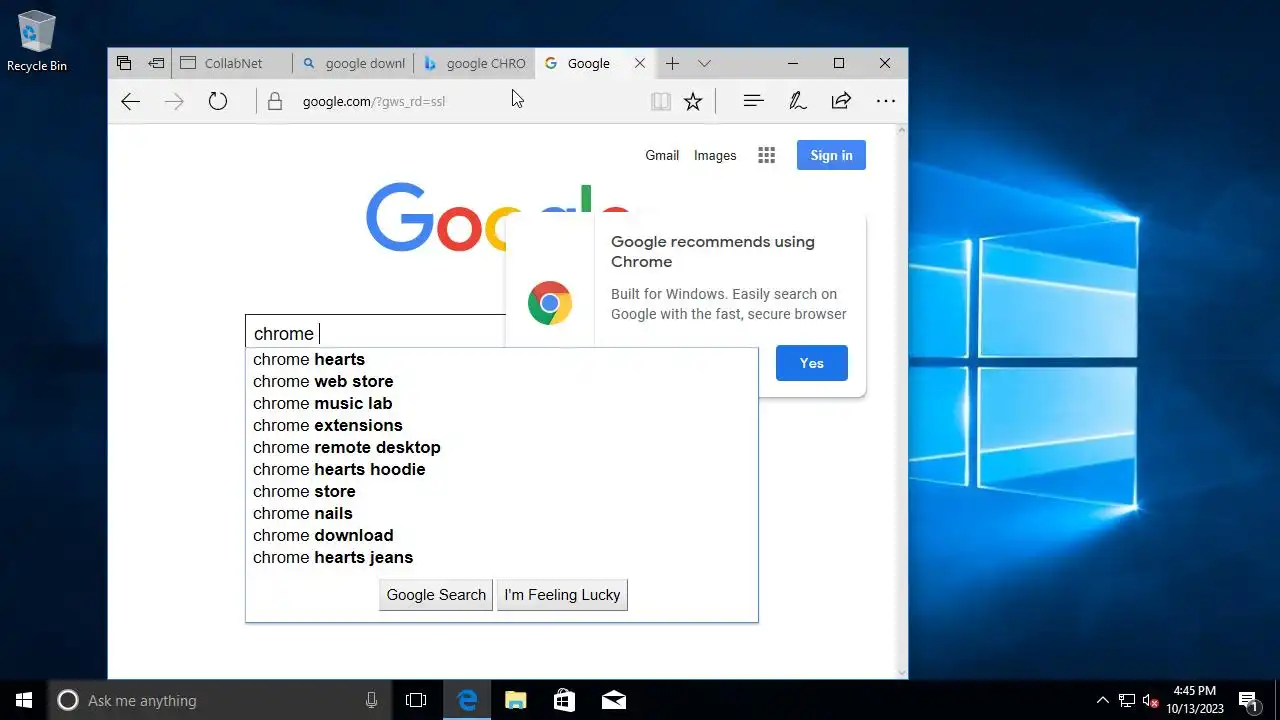
Task: Open the Google apps grid
Action: point(767,155)
